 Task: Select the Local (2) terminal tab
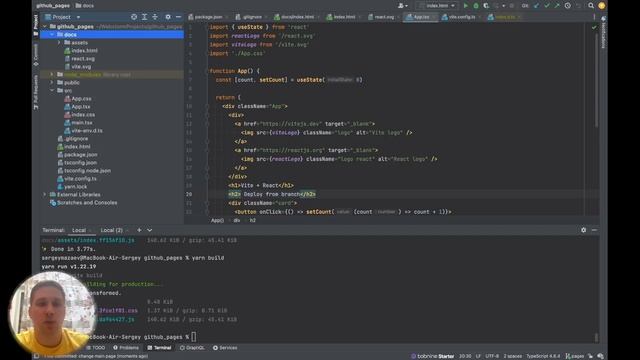click(x=111, y=230)
